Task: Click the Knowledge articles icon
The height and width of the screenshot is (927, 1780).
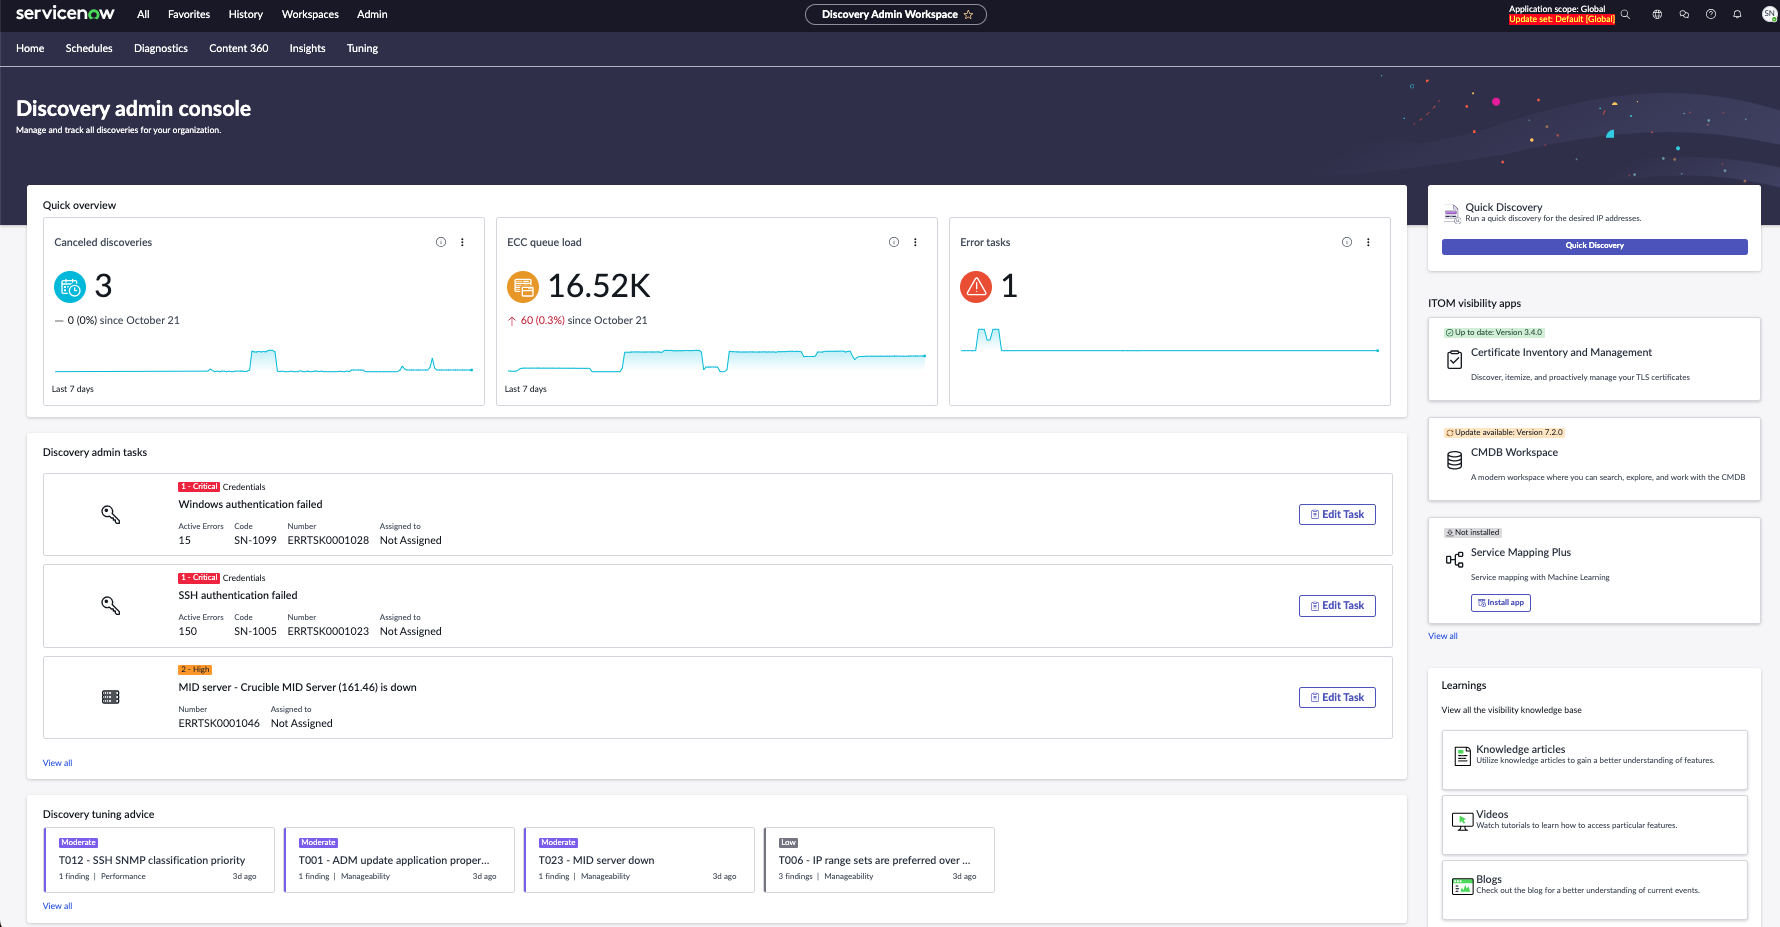Action: pyautogui.click(x=1462, y=755)
